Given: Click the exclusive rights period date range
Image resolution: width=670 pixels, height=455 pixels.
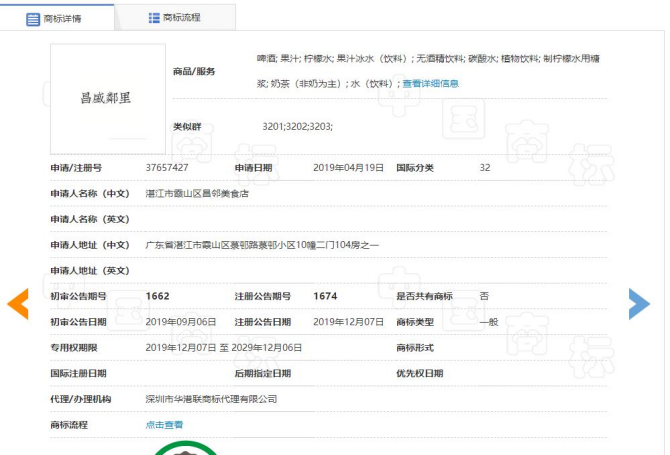Looking at the screenshot, I should pyautogui.click(x=223, y=347).
